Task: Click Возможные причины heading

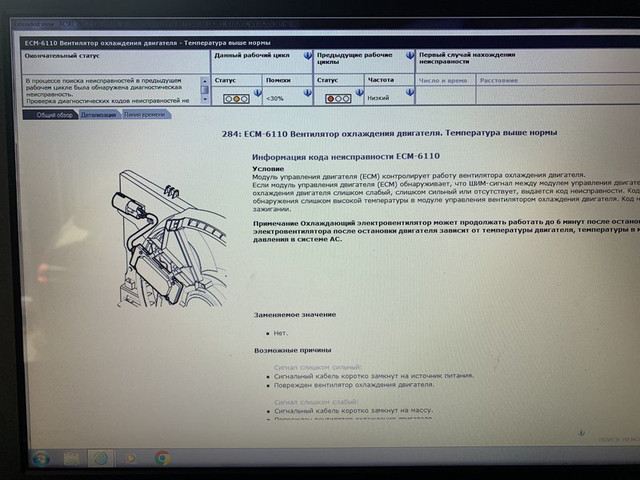Action: click(292, 350)
